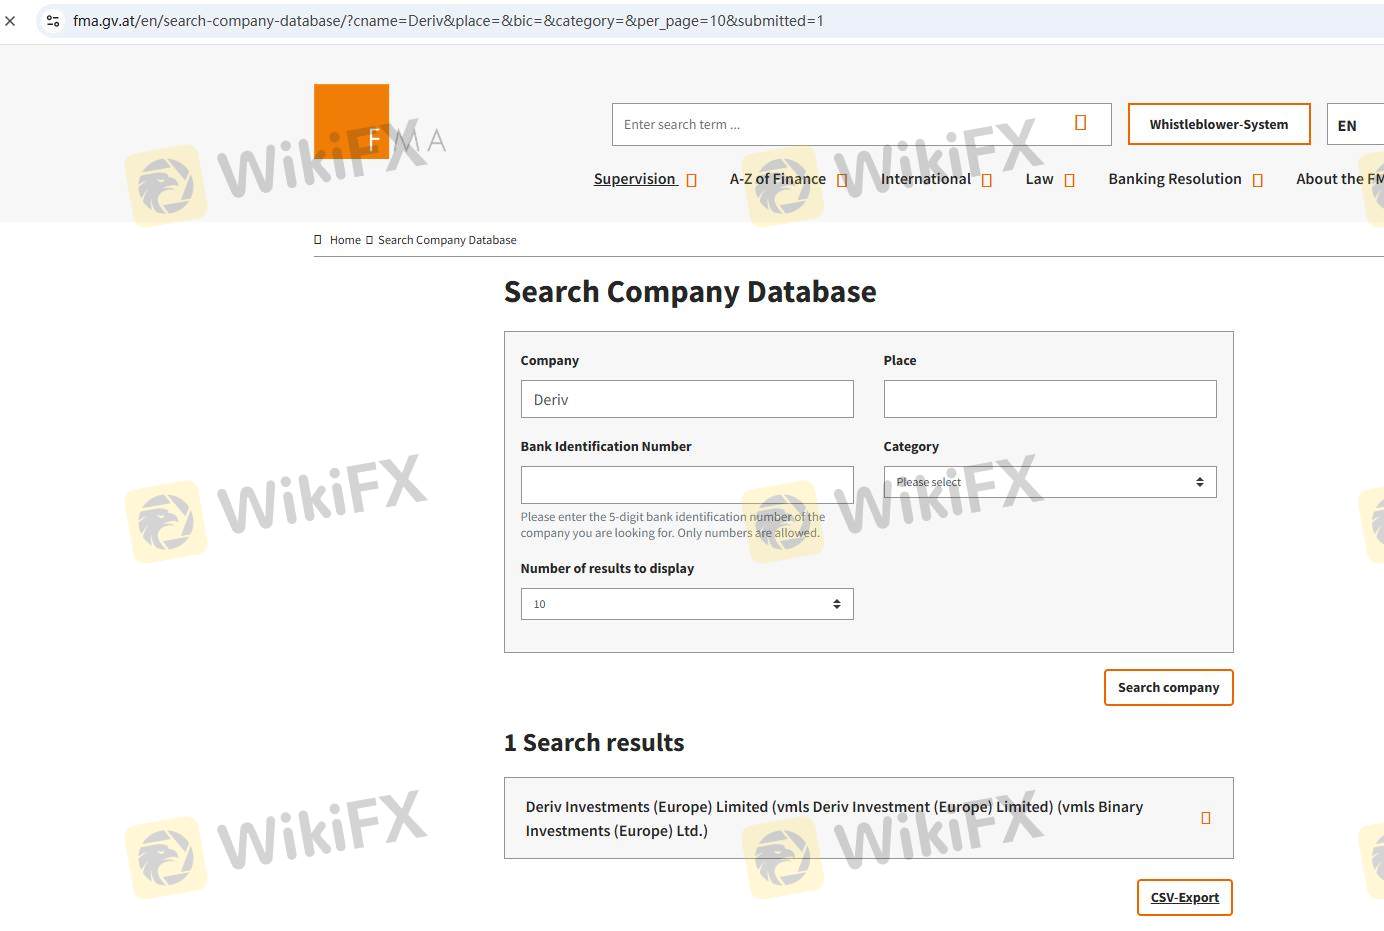Click the FMA orange logo

(x=352, y=122)
